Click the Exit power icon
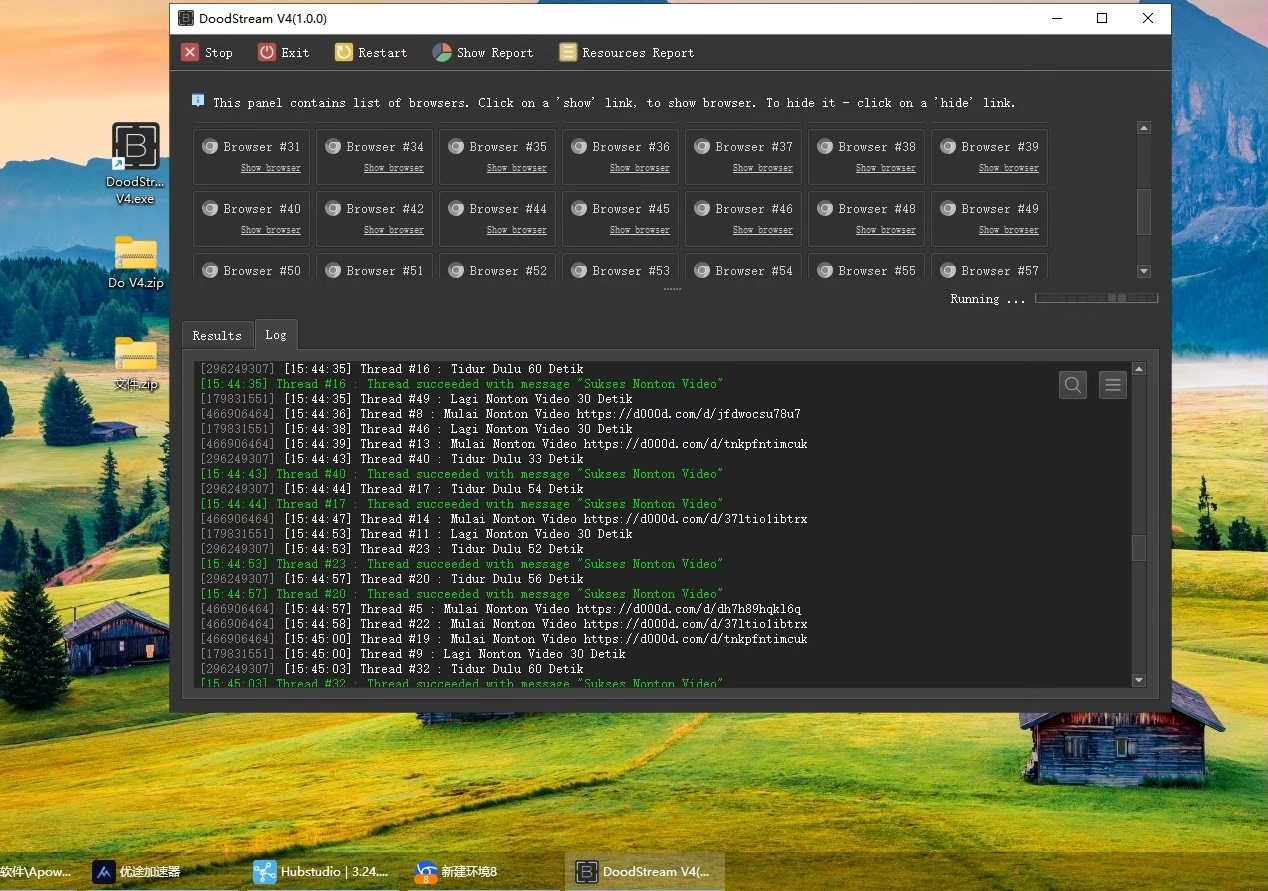Screen dimensions: 1268x891 coord(267,53)
